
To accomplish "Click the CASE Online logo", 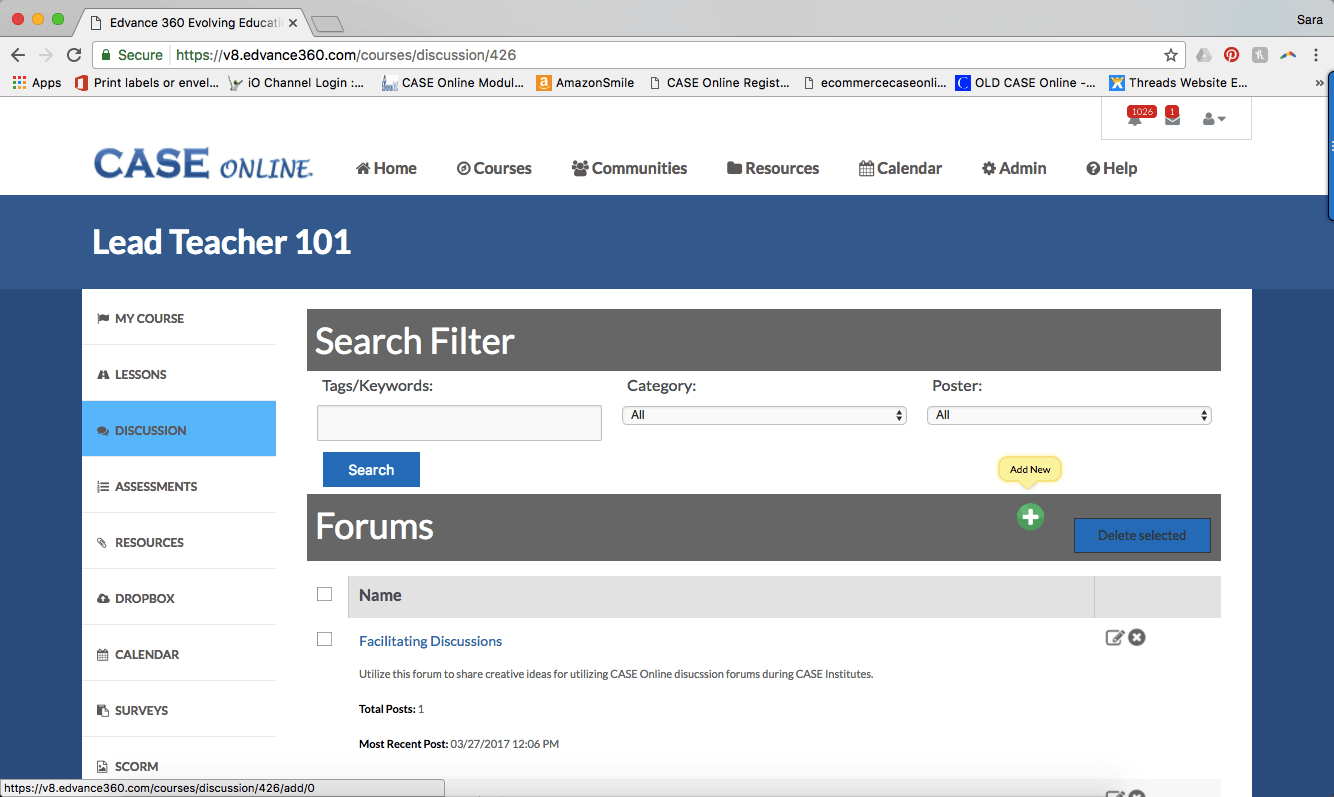I will (x=203, y=165).
